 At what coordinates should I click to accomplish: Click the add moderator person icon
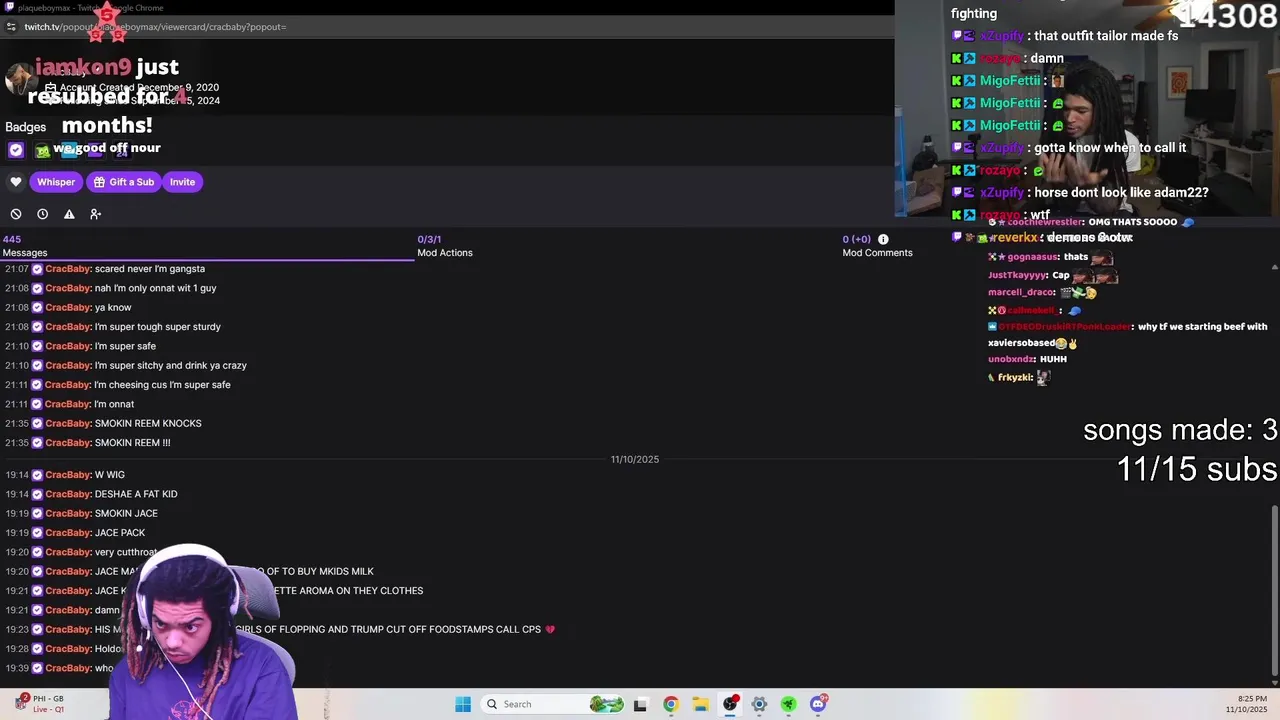[95, 214]
